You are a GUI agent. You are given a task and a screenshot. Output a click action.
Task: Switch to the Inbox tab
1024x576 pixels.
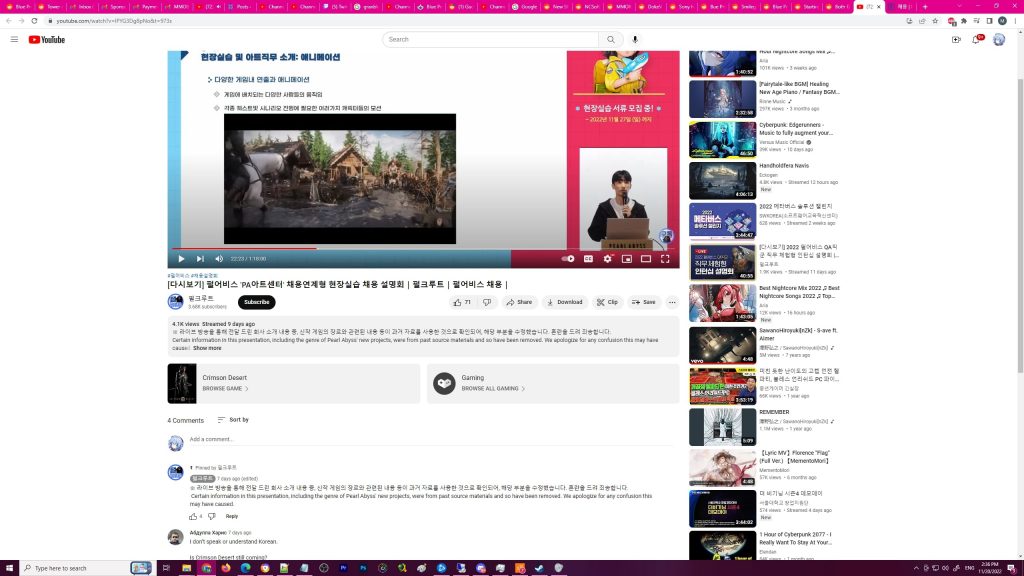[x=80, y=7]
